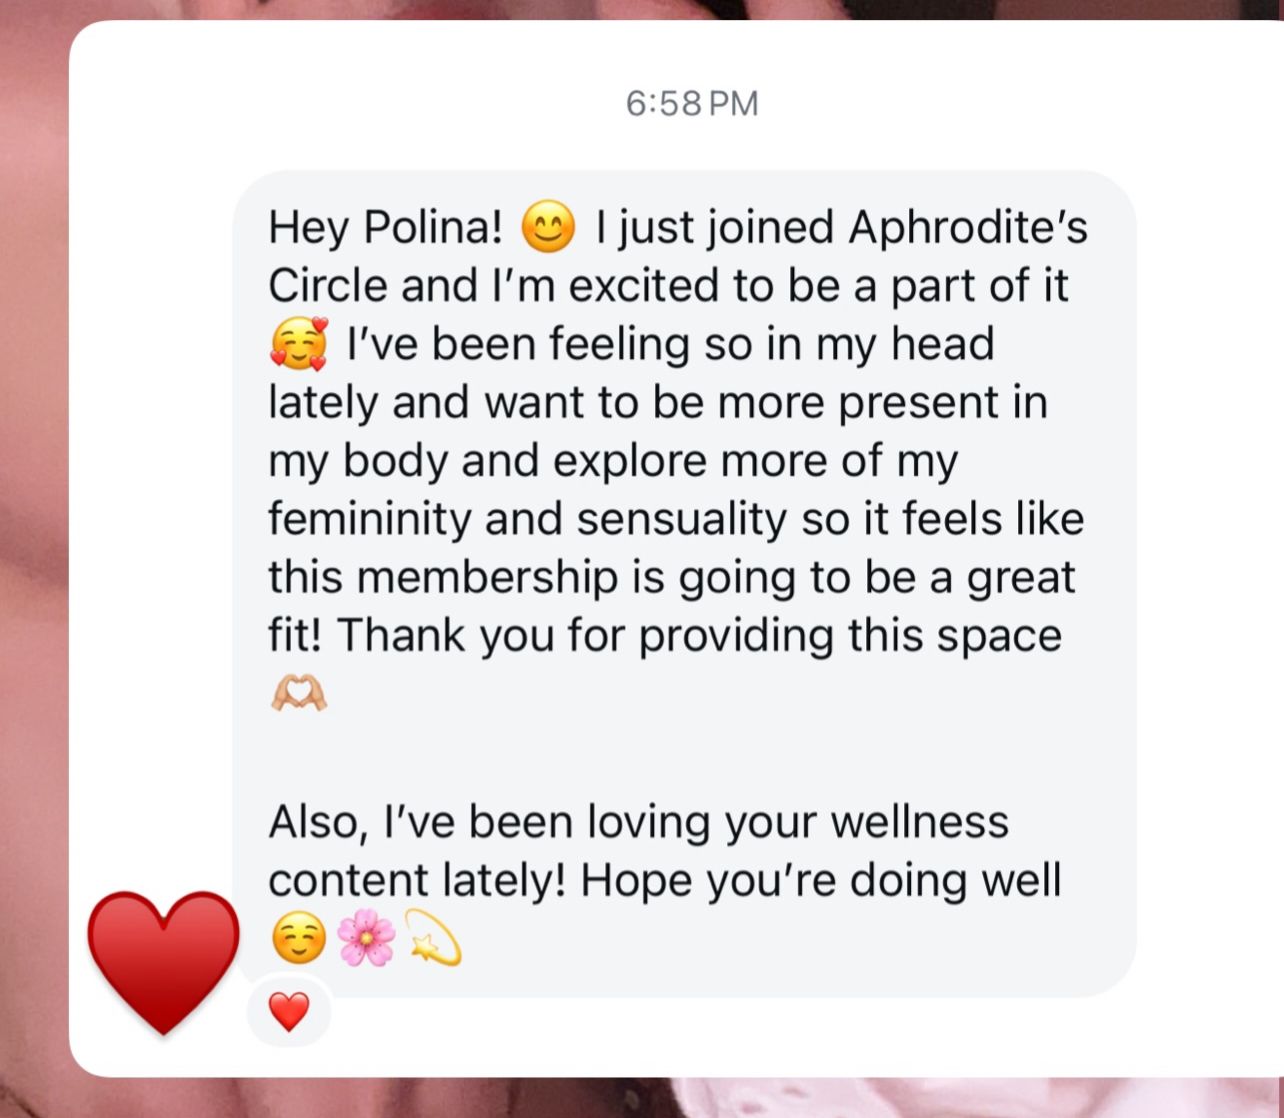Click the word 'femininity' in the message

click(369, 519)
